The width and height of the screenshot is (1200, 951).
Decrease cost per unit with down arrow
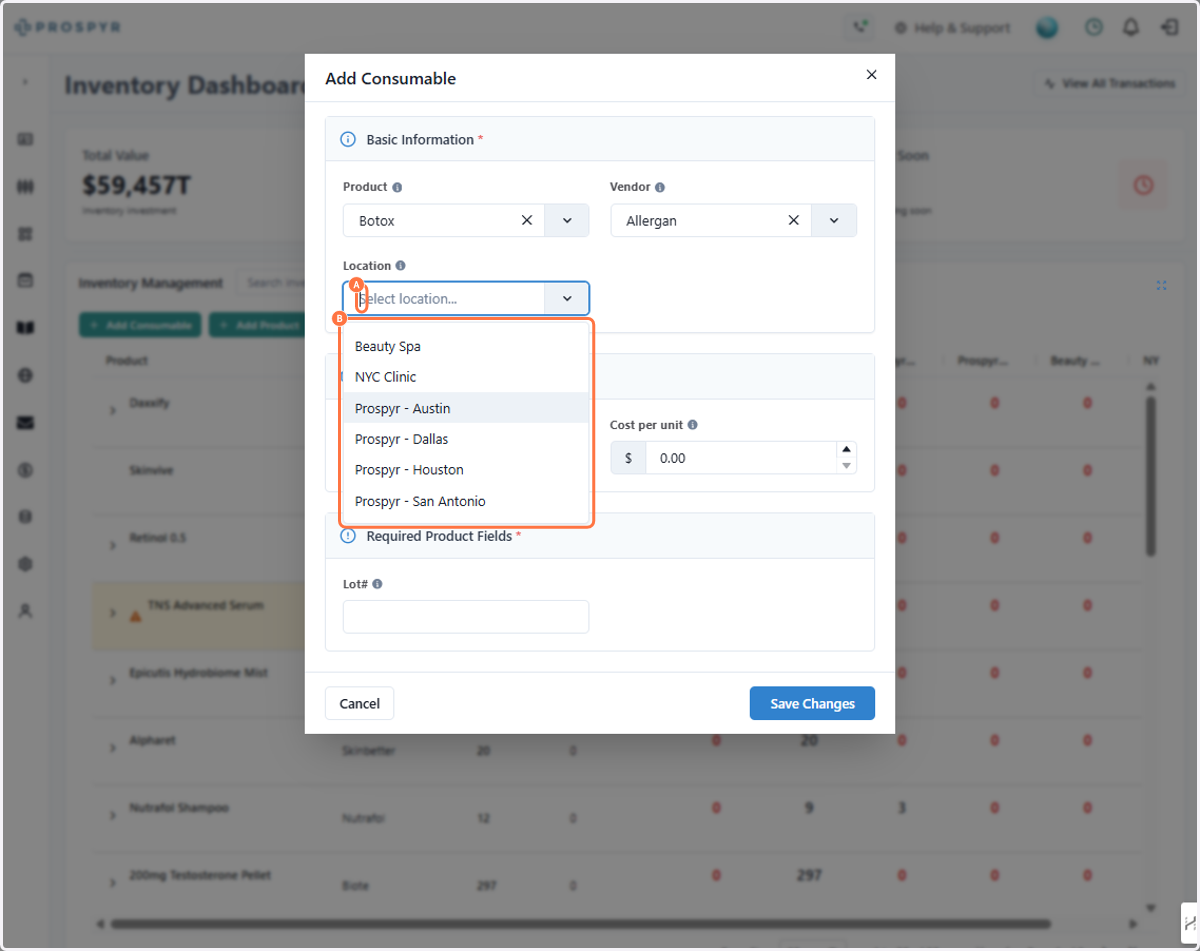pos(847,465)
